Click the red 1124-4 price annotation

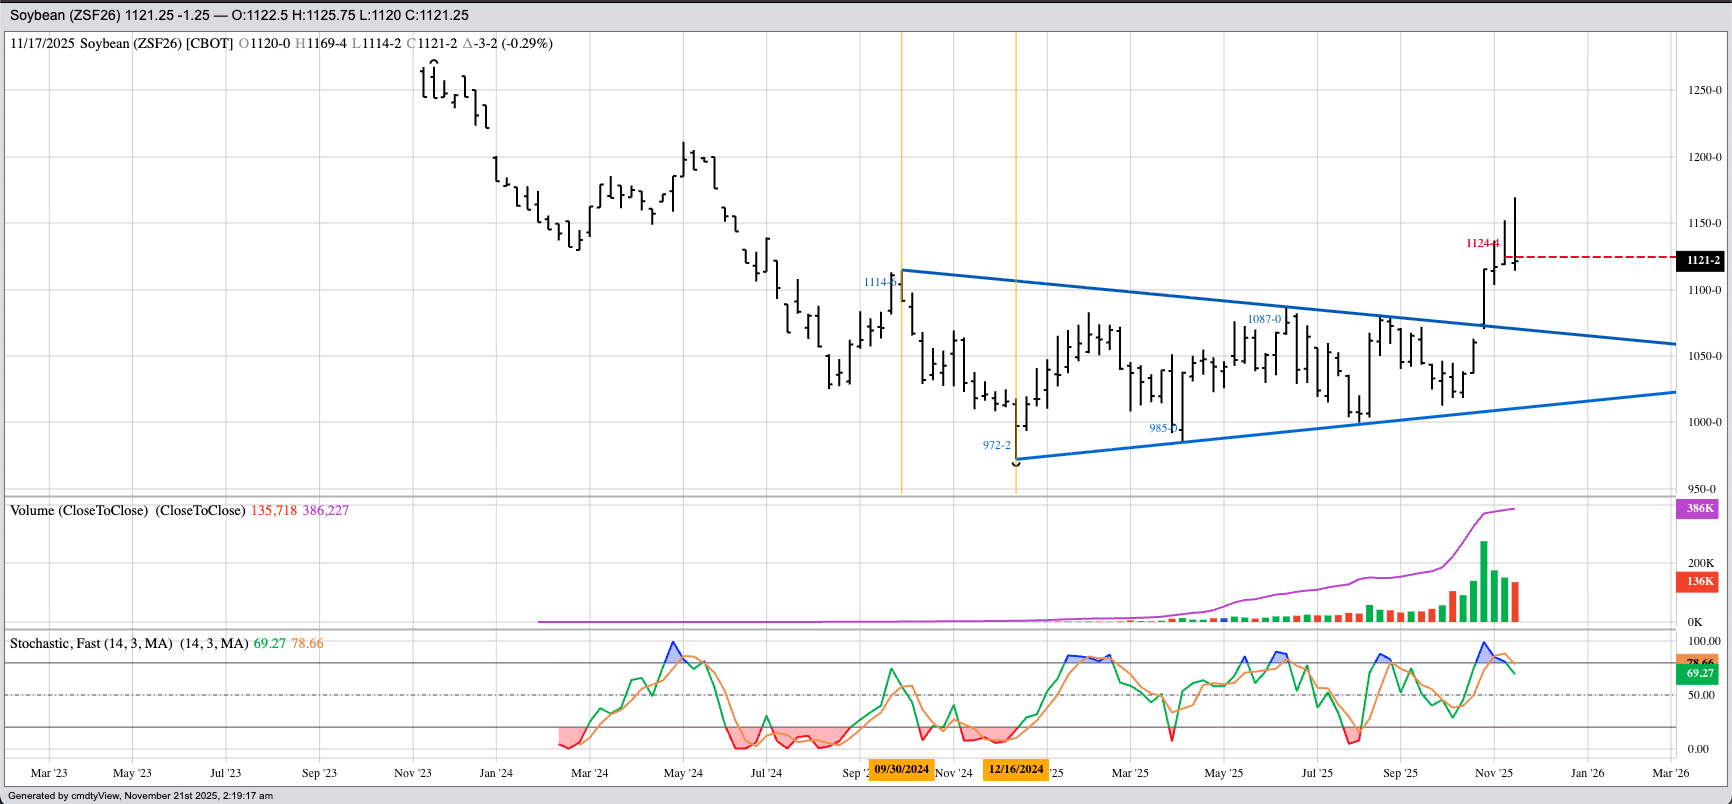click(1482, 243)
